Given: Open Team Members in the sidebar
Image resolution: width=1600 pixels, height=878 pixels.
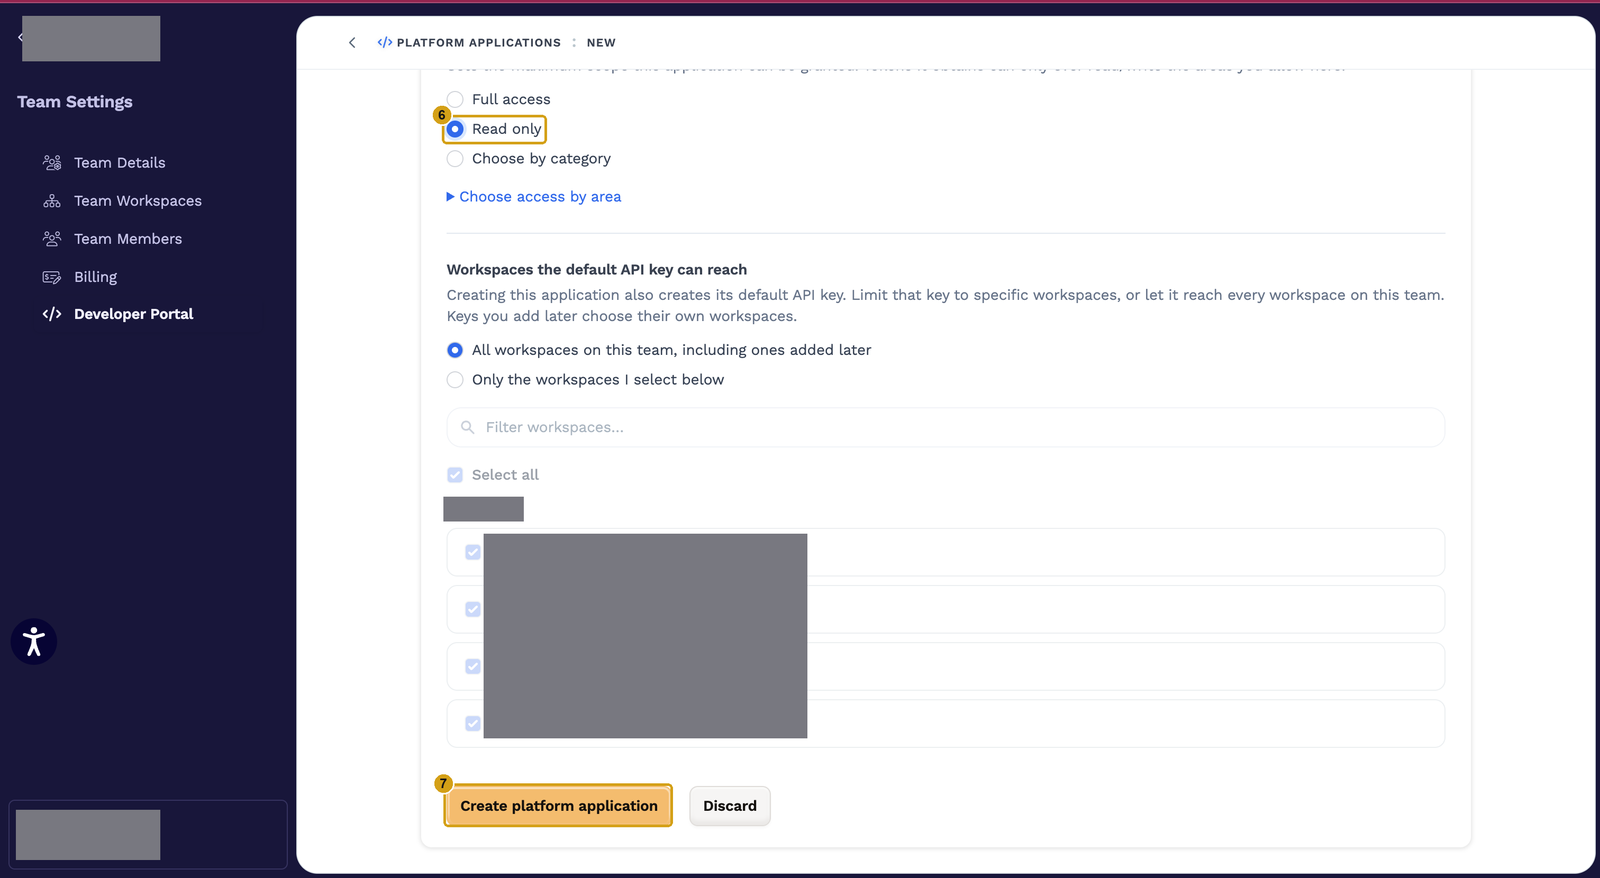Looking at the screenshot, I should (x=127, y=239).
